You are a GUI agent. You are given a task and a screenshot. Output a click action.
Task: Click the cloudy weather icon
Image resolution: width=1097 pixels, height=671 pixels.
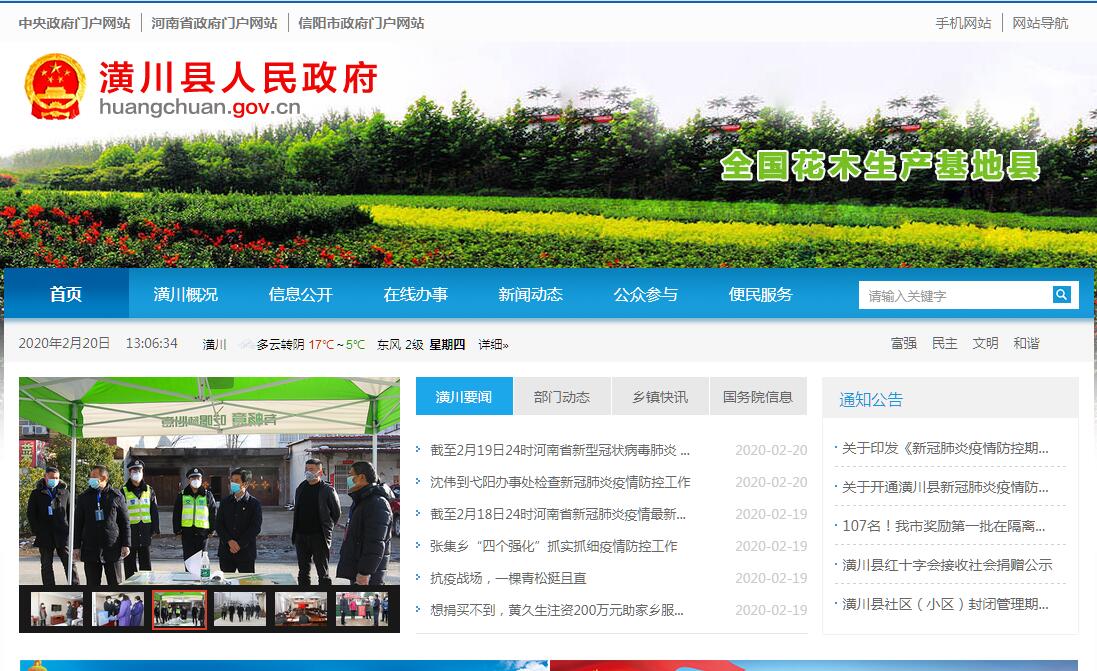tap(245, 344)
